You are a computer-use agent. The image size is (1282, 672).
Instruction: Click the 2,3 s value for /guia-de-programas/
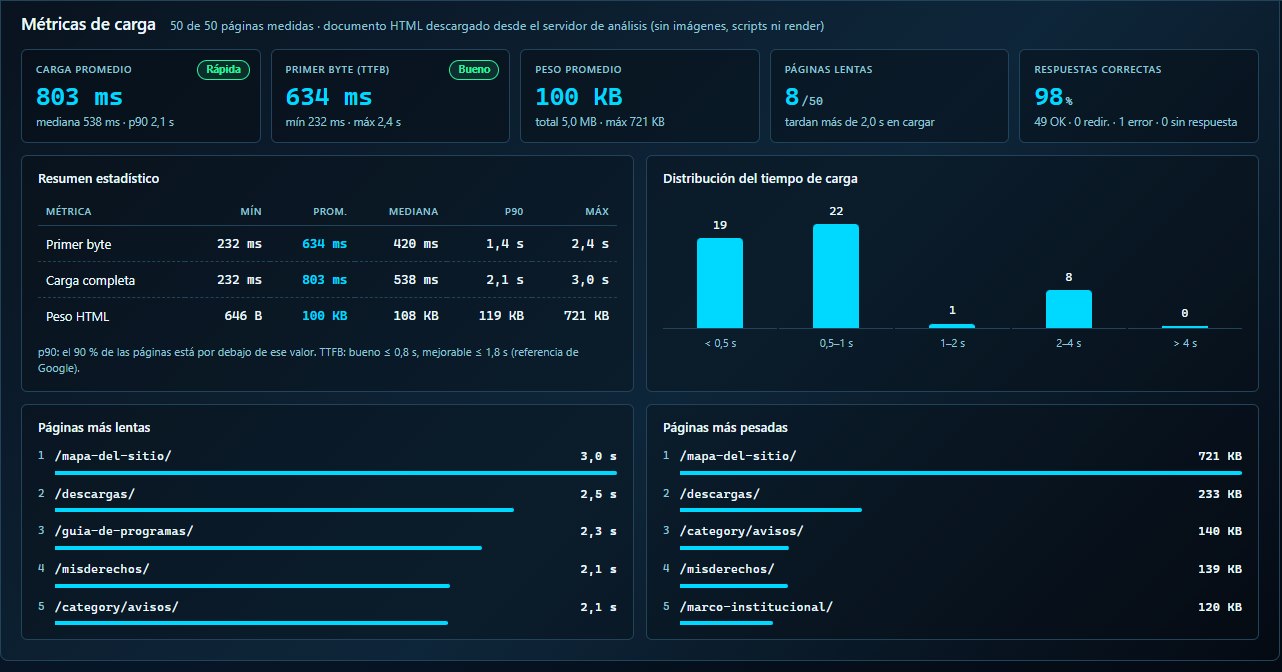pyautogui.click(x=598, y=531)
